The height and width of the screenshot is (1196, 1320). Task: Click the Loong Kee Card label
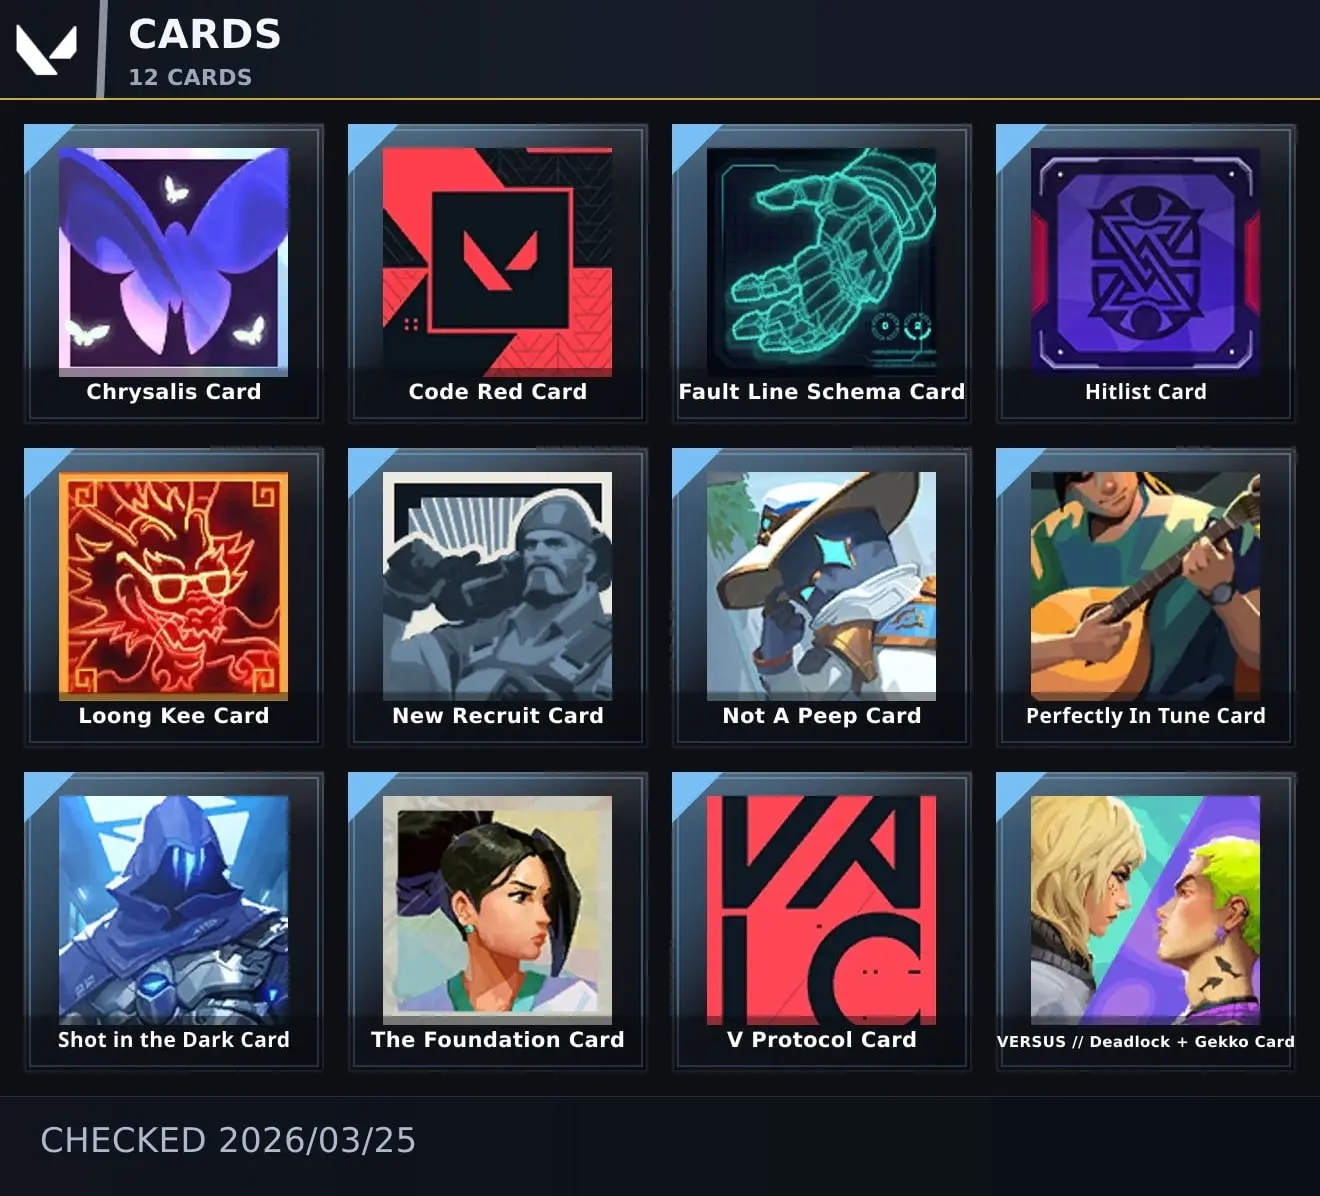pos(173,716)
